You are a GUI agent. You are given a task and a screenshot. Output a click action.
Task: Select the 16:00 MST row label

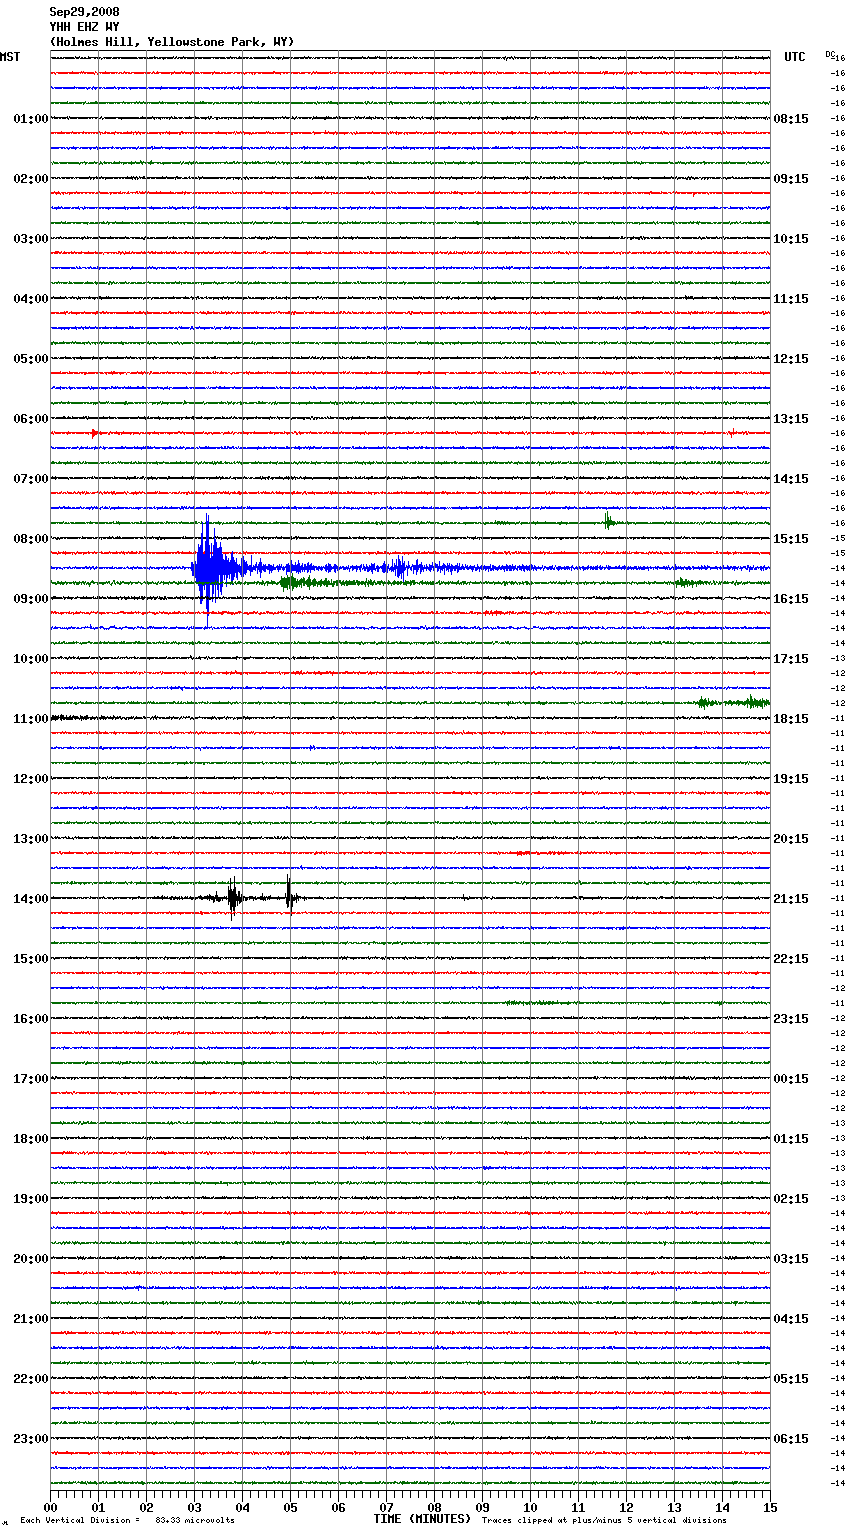[30, 1019]
